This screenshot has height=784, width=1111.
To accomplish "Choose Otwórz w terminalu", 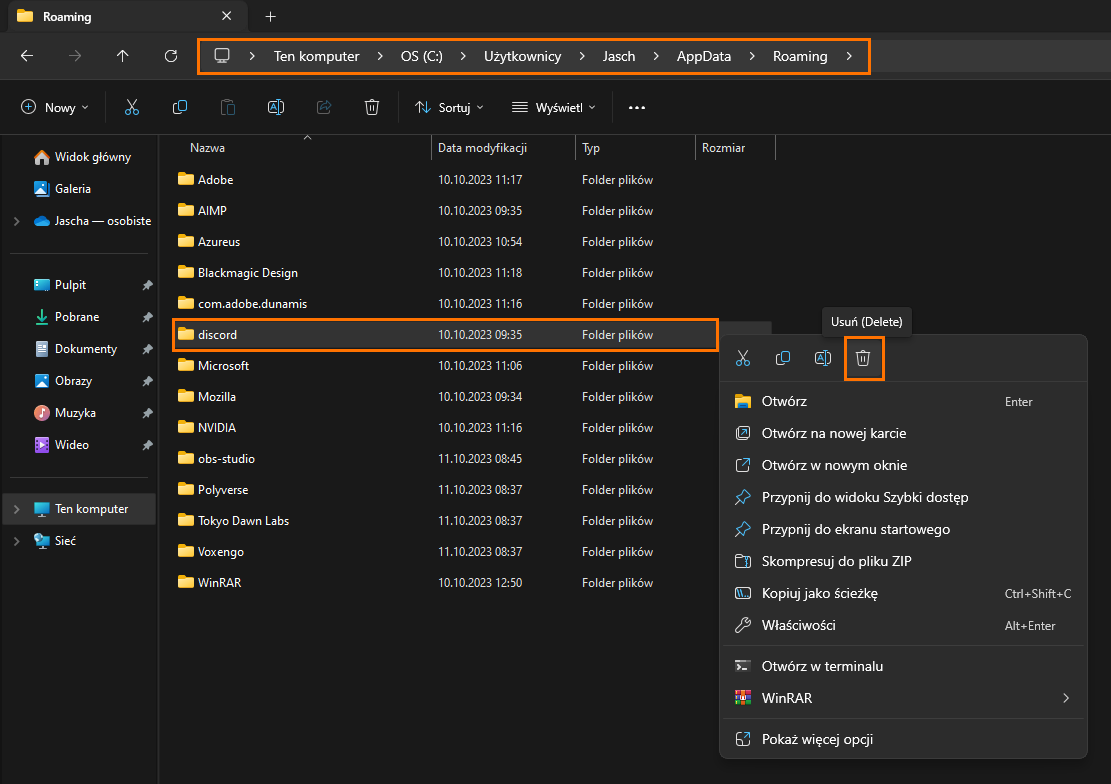I will click(903, 666).
